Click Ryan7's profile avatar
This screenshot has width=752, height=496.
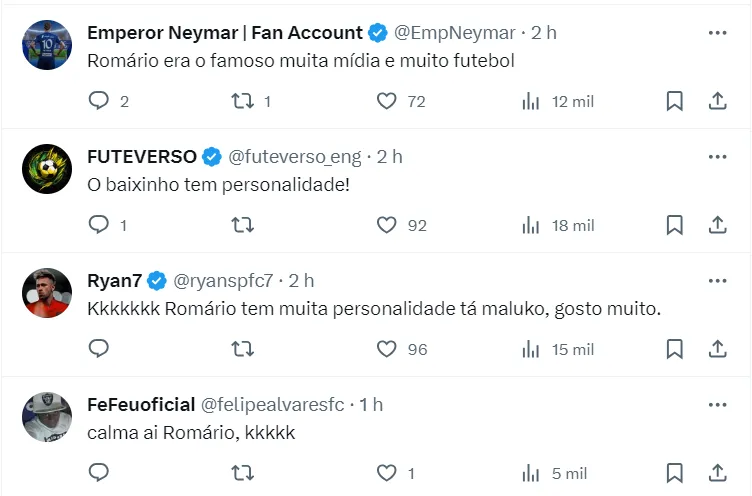47,293
